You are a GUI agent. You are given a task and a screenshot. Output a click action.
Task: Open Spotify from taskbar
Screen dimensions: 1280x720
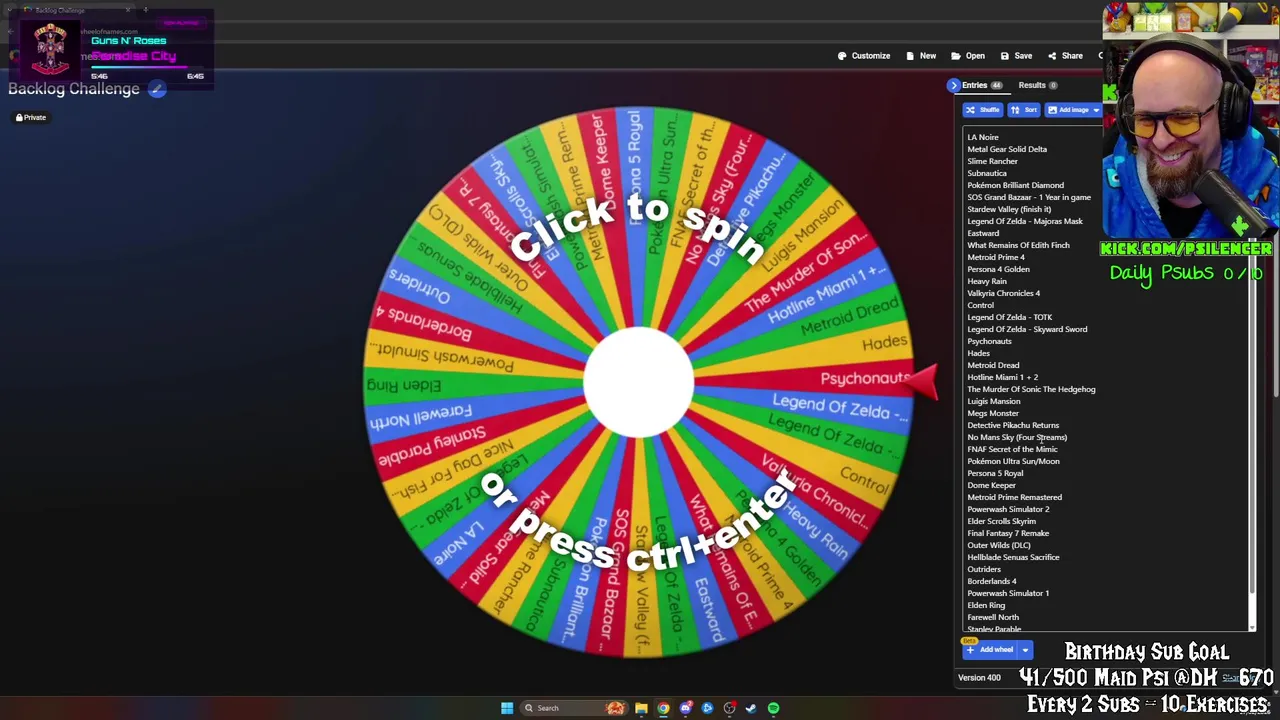pos(773,708)
